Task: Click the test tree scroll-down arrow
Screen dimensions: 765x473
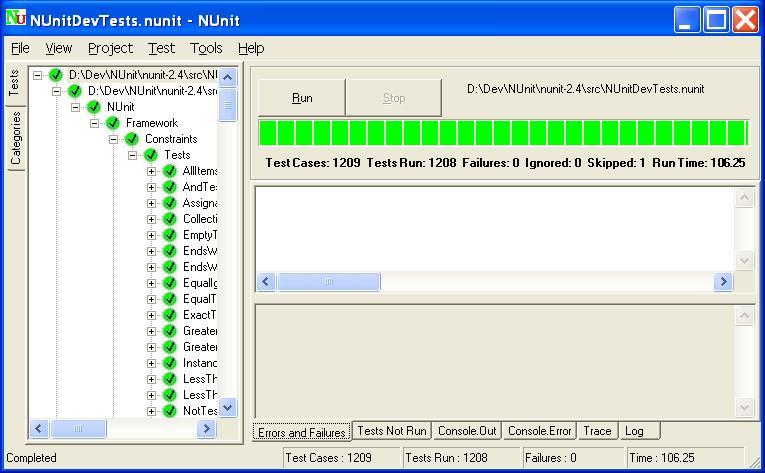Action: 227,407
